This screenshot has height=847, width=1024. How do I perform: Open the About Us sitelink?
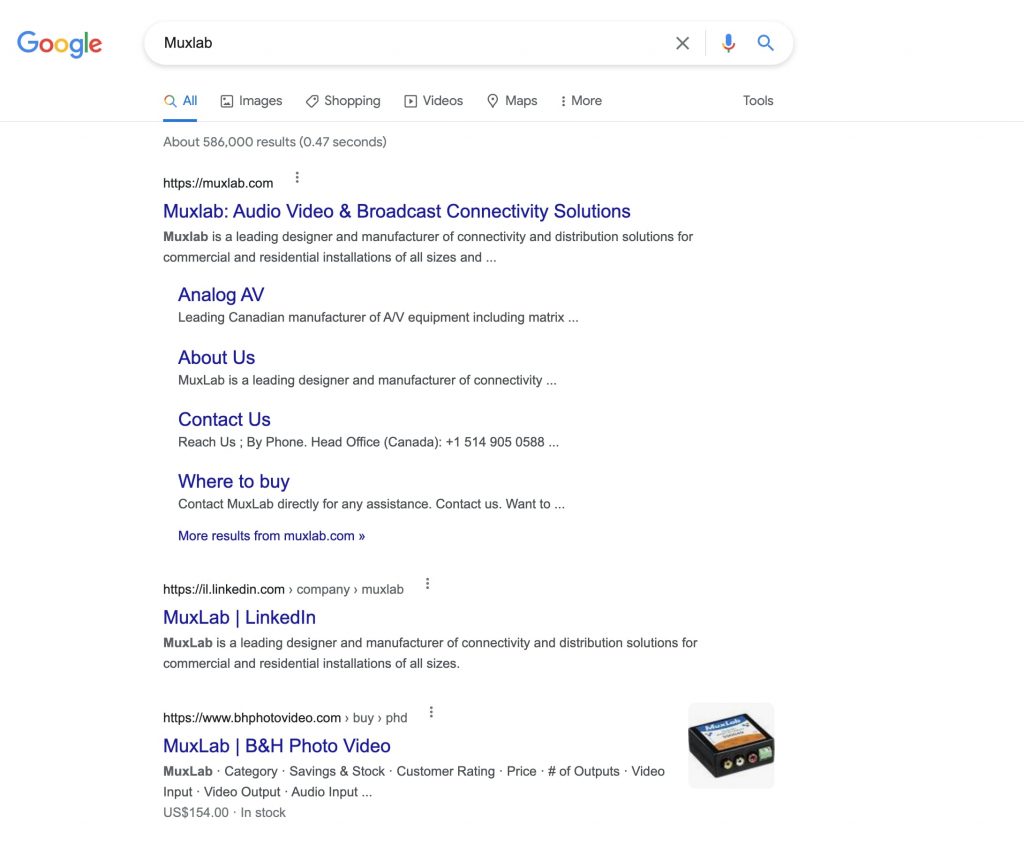(x=216, y=358)
